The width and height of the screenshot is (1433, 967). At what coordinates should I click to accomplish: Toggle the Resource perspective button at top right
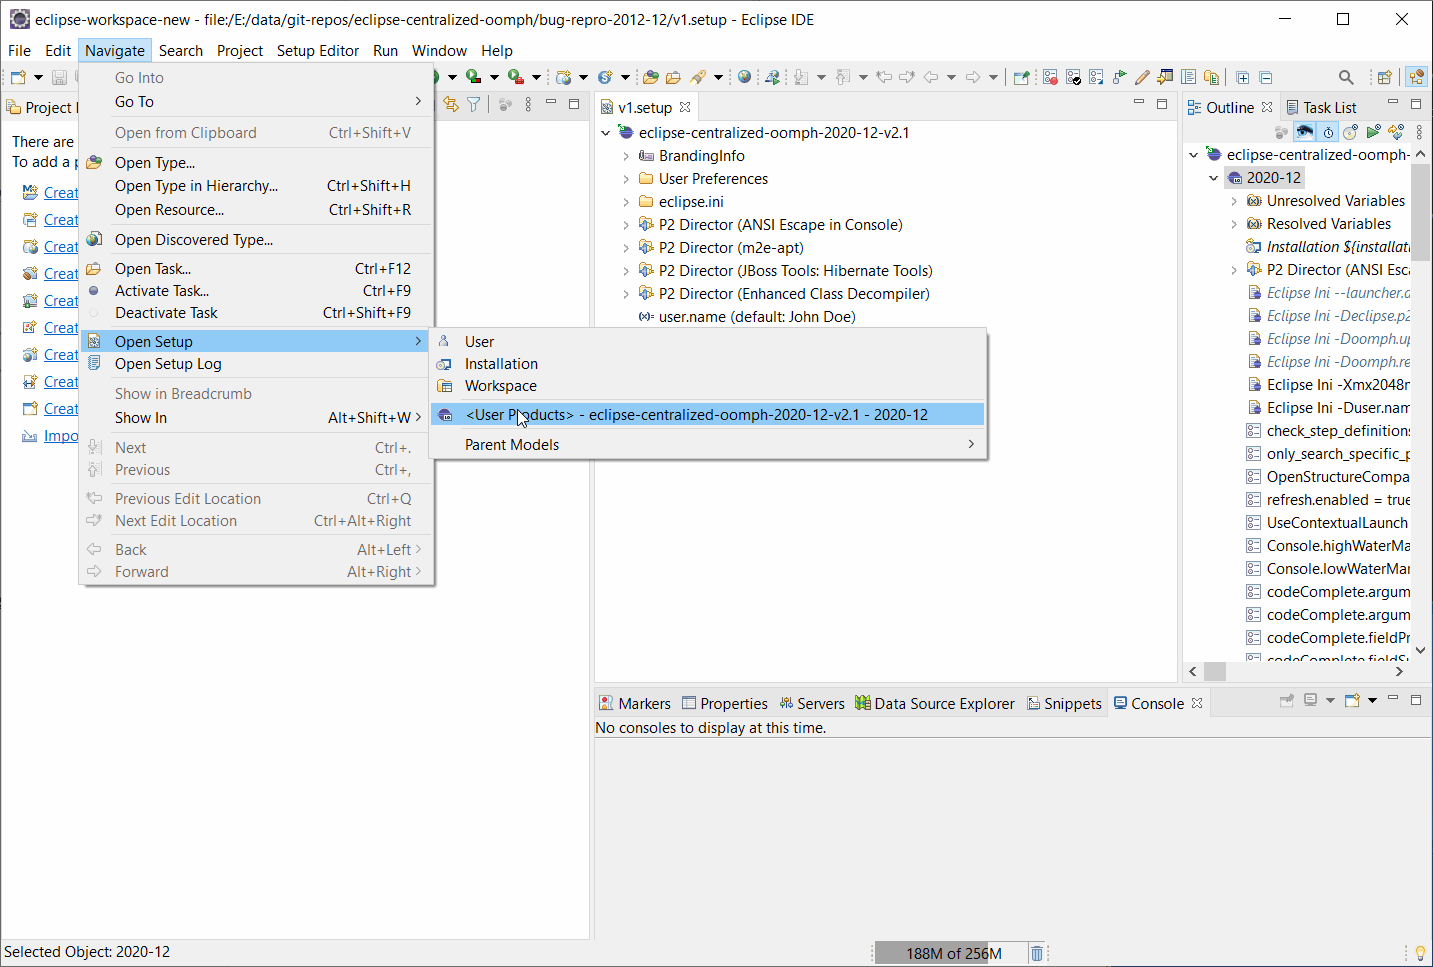(1416, 77)
